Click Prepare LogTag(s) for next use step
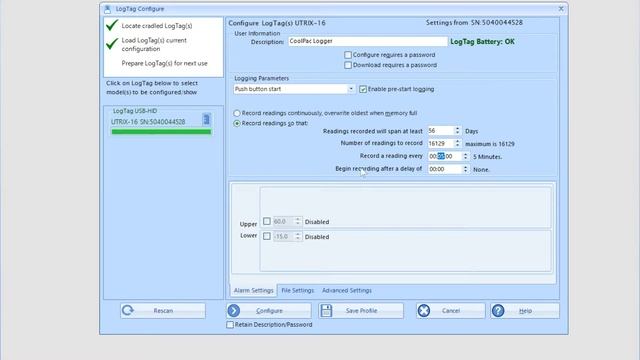 tap(164, 63)
